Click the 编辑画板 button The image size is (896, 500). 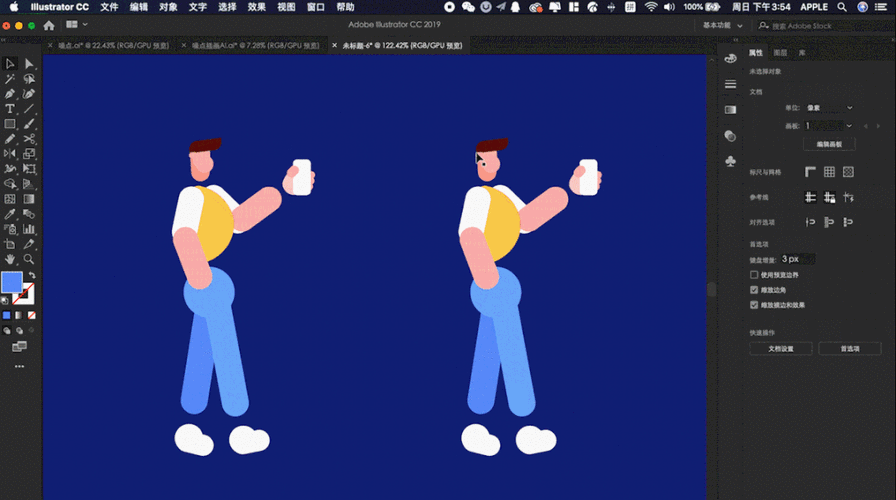[829, 144]
